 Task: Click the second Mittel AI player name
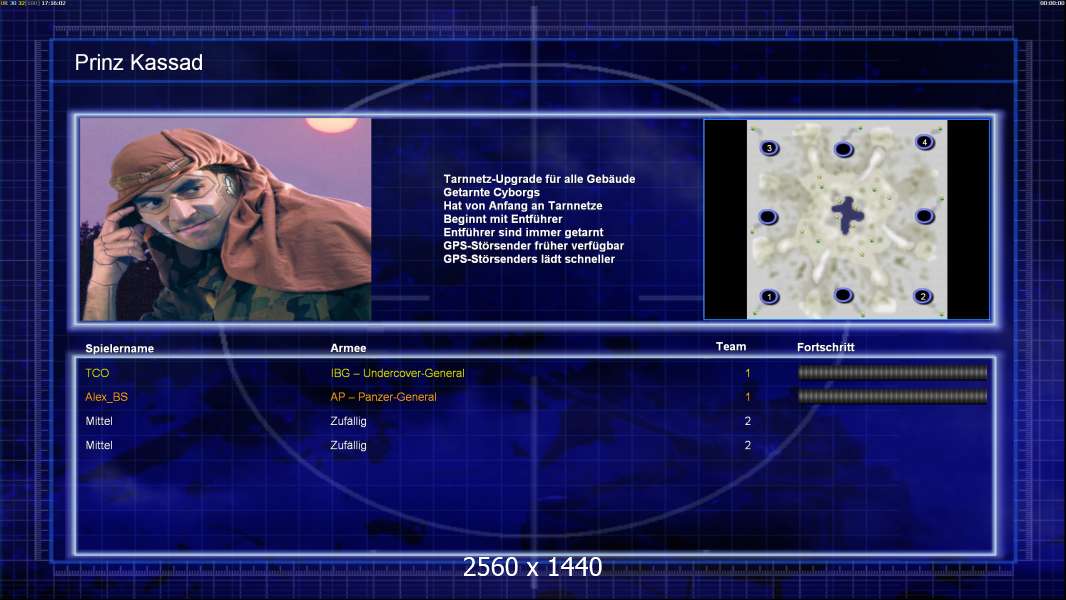tap(99, 445)
